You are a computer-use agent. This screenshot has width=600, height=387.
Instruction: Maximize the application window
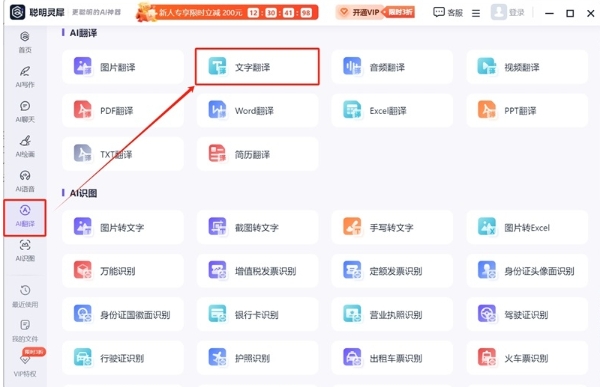pyautogui.click(x=570, y=13)
